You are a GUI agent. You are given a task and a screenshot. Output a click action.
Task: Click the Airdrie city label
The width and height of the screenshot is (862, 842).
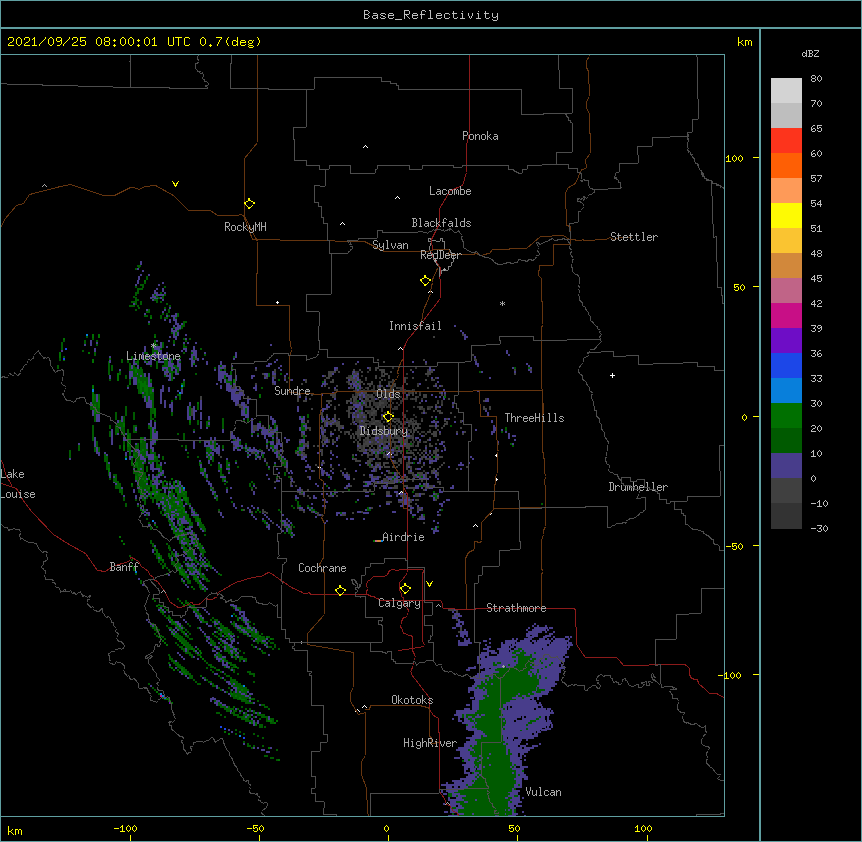[403, 537]
